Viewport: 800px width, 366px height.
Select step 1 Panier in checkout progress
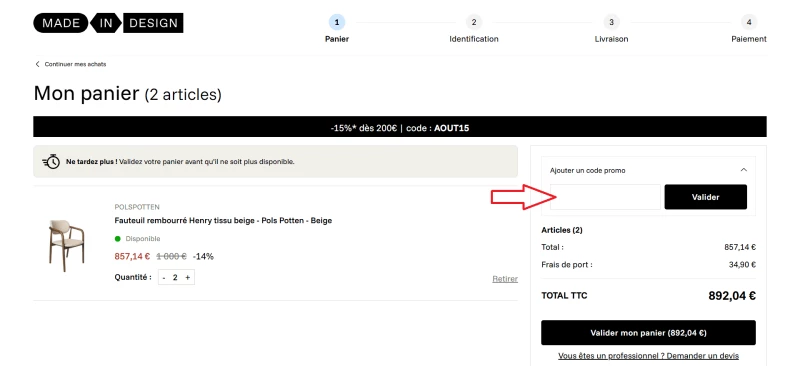click(337, 29)
